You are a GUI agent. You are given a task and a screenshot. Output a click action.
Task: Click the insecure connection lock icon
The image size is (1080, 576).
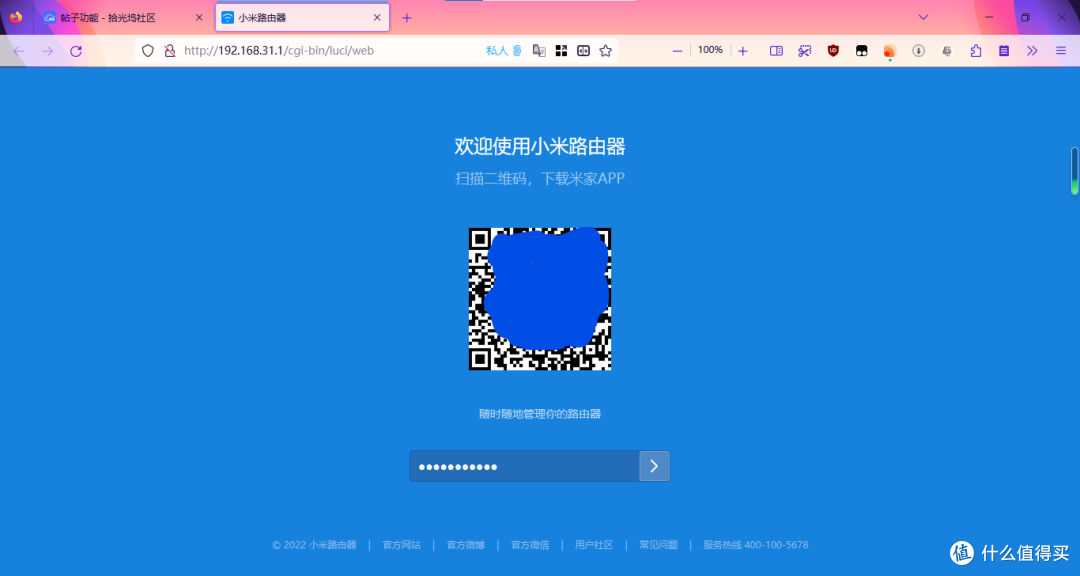tap(169, 50)
